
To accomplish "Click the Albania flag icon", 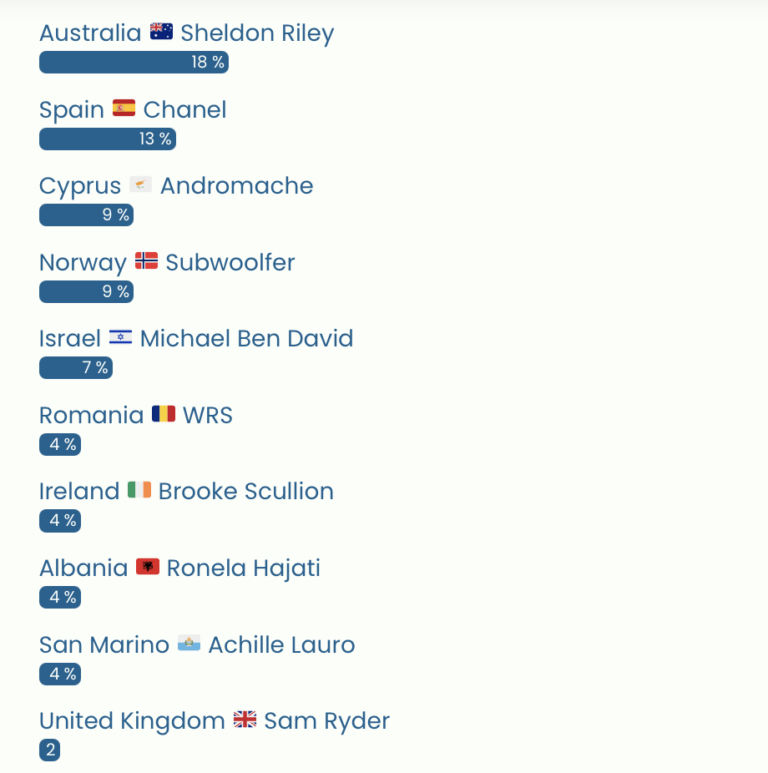I will [x=147, y=568].
